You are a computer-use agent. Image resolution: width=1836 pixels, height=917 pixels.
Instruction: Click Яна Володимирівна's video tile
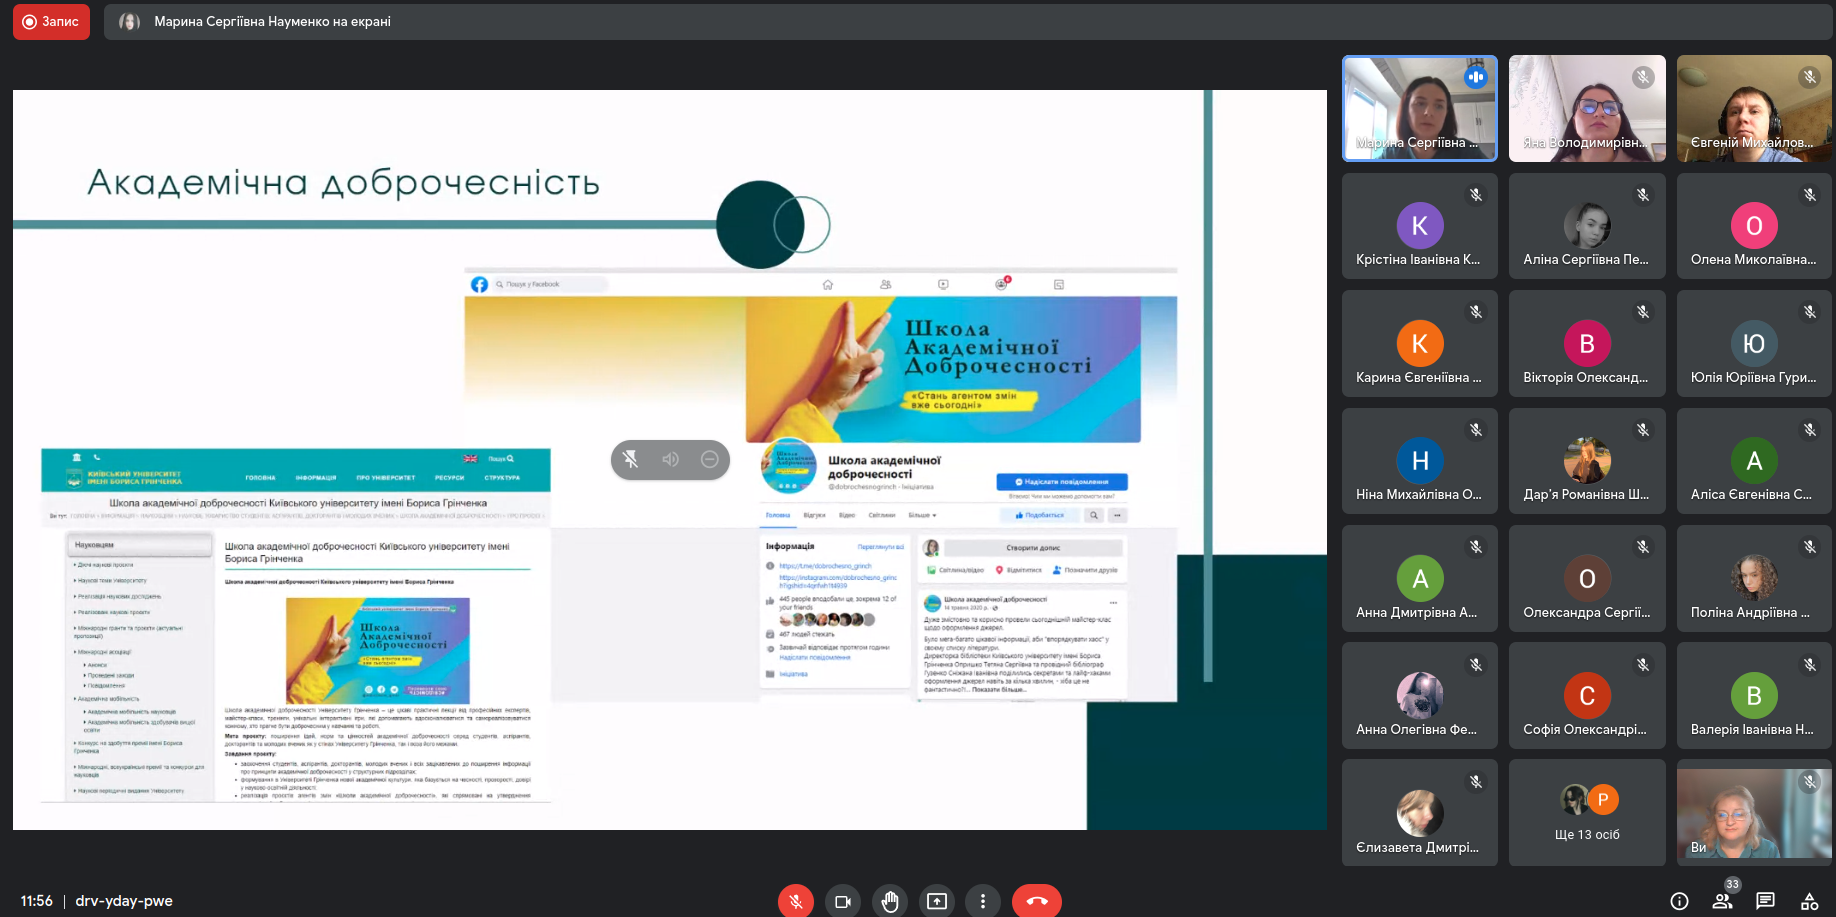pyautogui.click(x=1587, y=108)
